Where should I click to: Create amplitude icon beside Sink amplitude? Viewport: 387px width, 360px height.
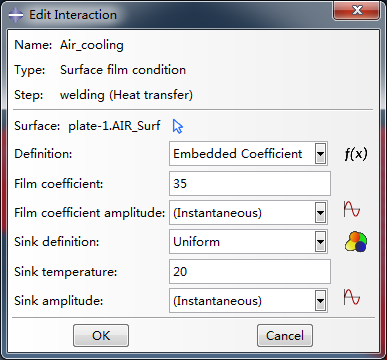coord(352,297)
